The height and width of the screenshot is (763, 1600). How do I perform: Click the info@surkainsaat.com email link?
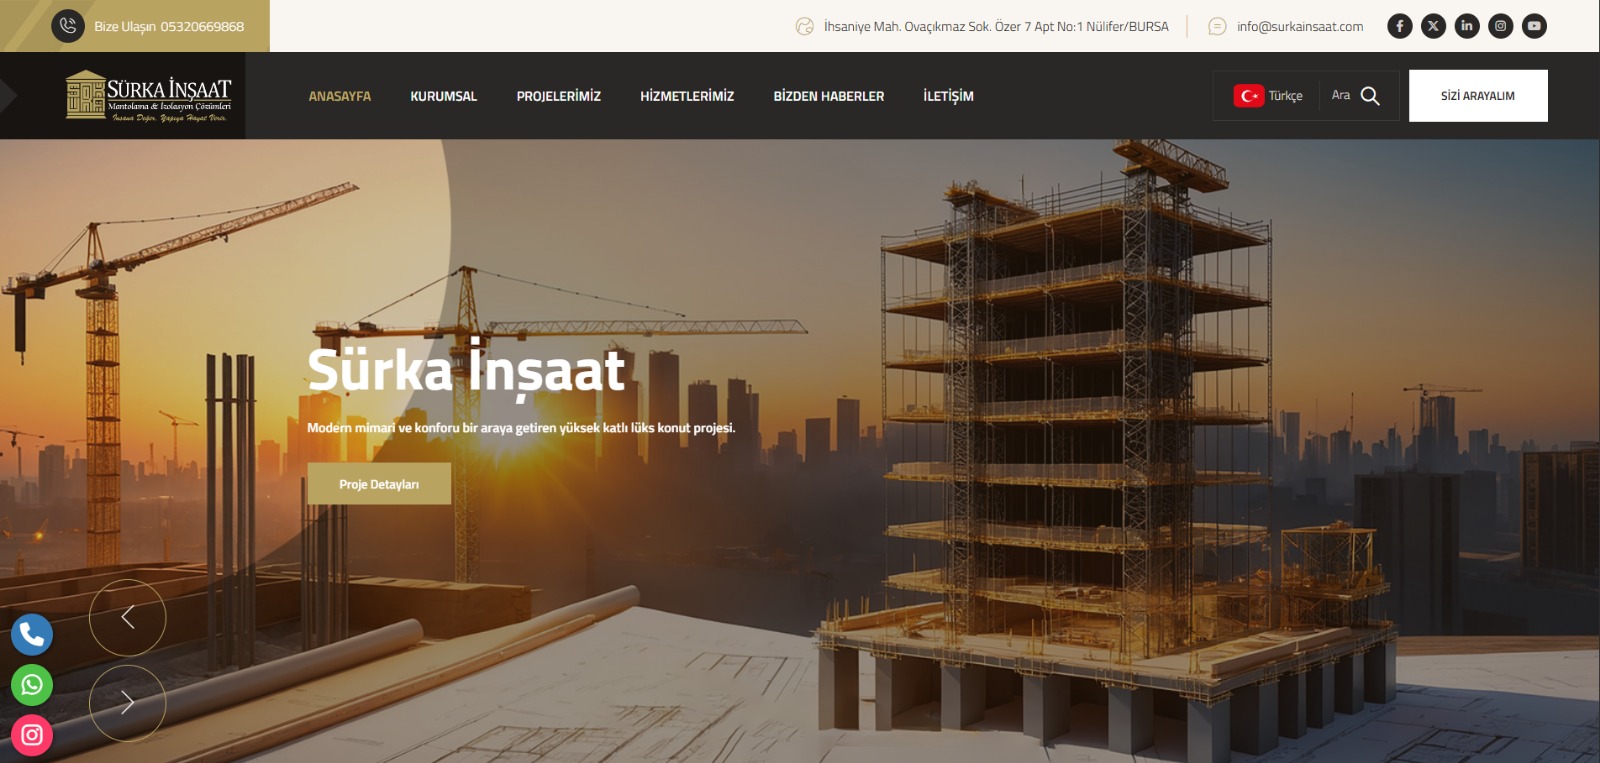pos(1299,26)
